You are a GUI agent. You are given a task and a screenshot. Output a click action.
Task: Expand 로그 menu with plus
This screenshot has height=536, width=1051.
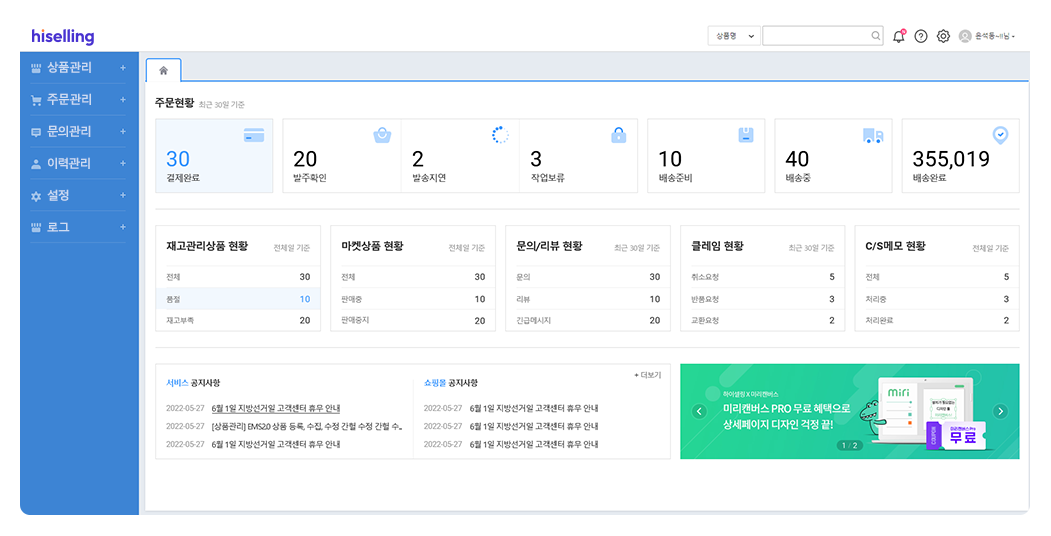click(x=123, y=228)
